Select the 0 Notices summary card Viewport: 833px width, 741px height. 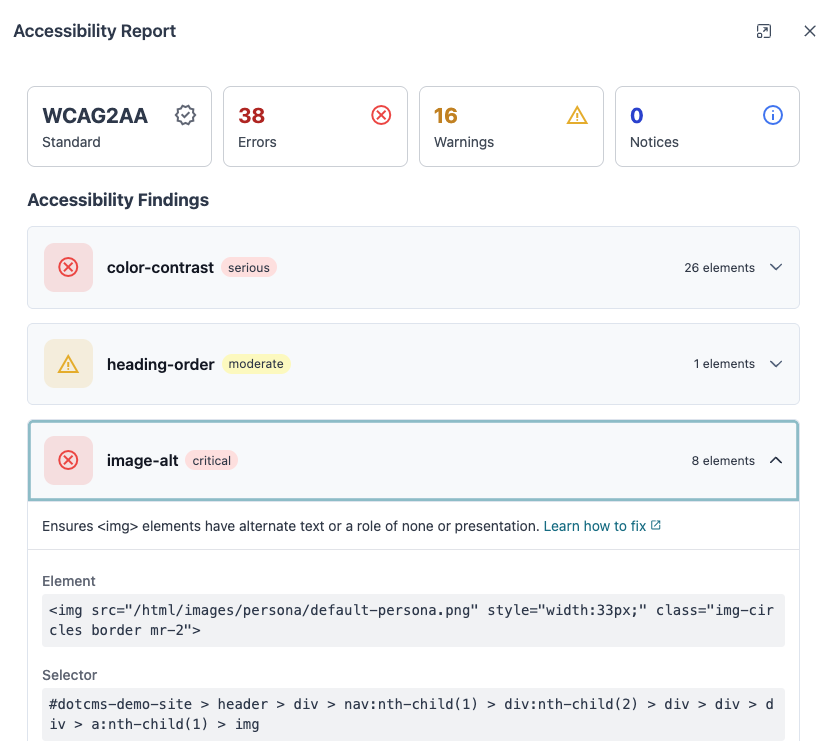pyautogui.click(x=707, y=126)
